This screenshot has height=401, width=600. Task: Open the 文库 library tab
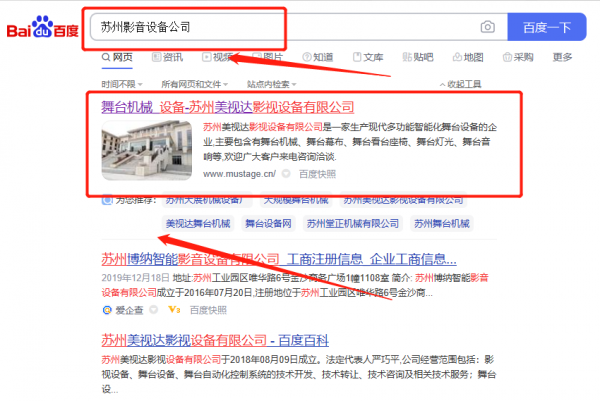point(367,58)
